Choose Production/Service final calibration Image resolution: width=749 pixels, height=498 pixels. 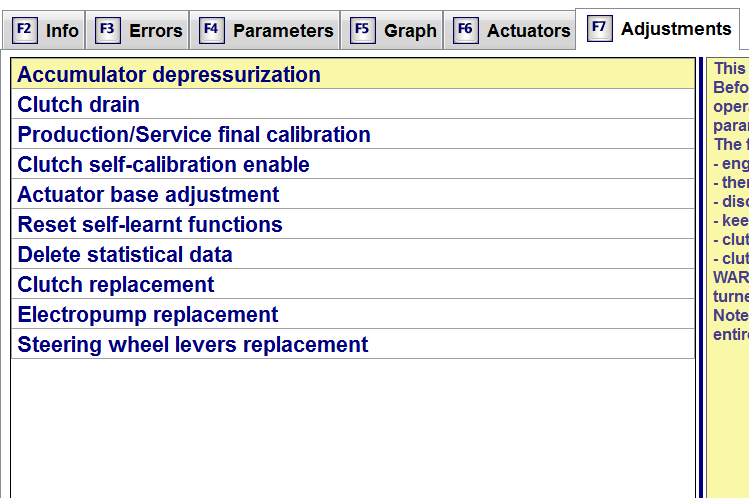(x=353, y=134)
